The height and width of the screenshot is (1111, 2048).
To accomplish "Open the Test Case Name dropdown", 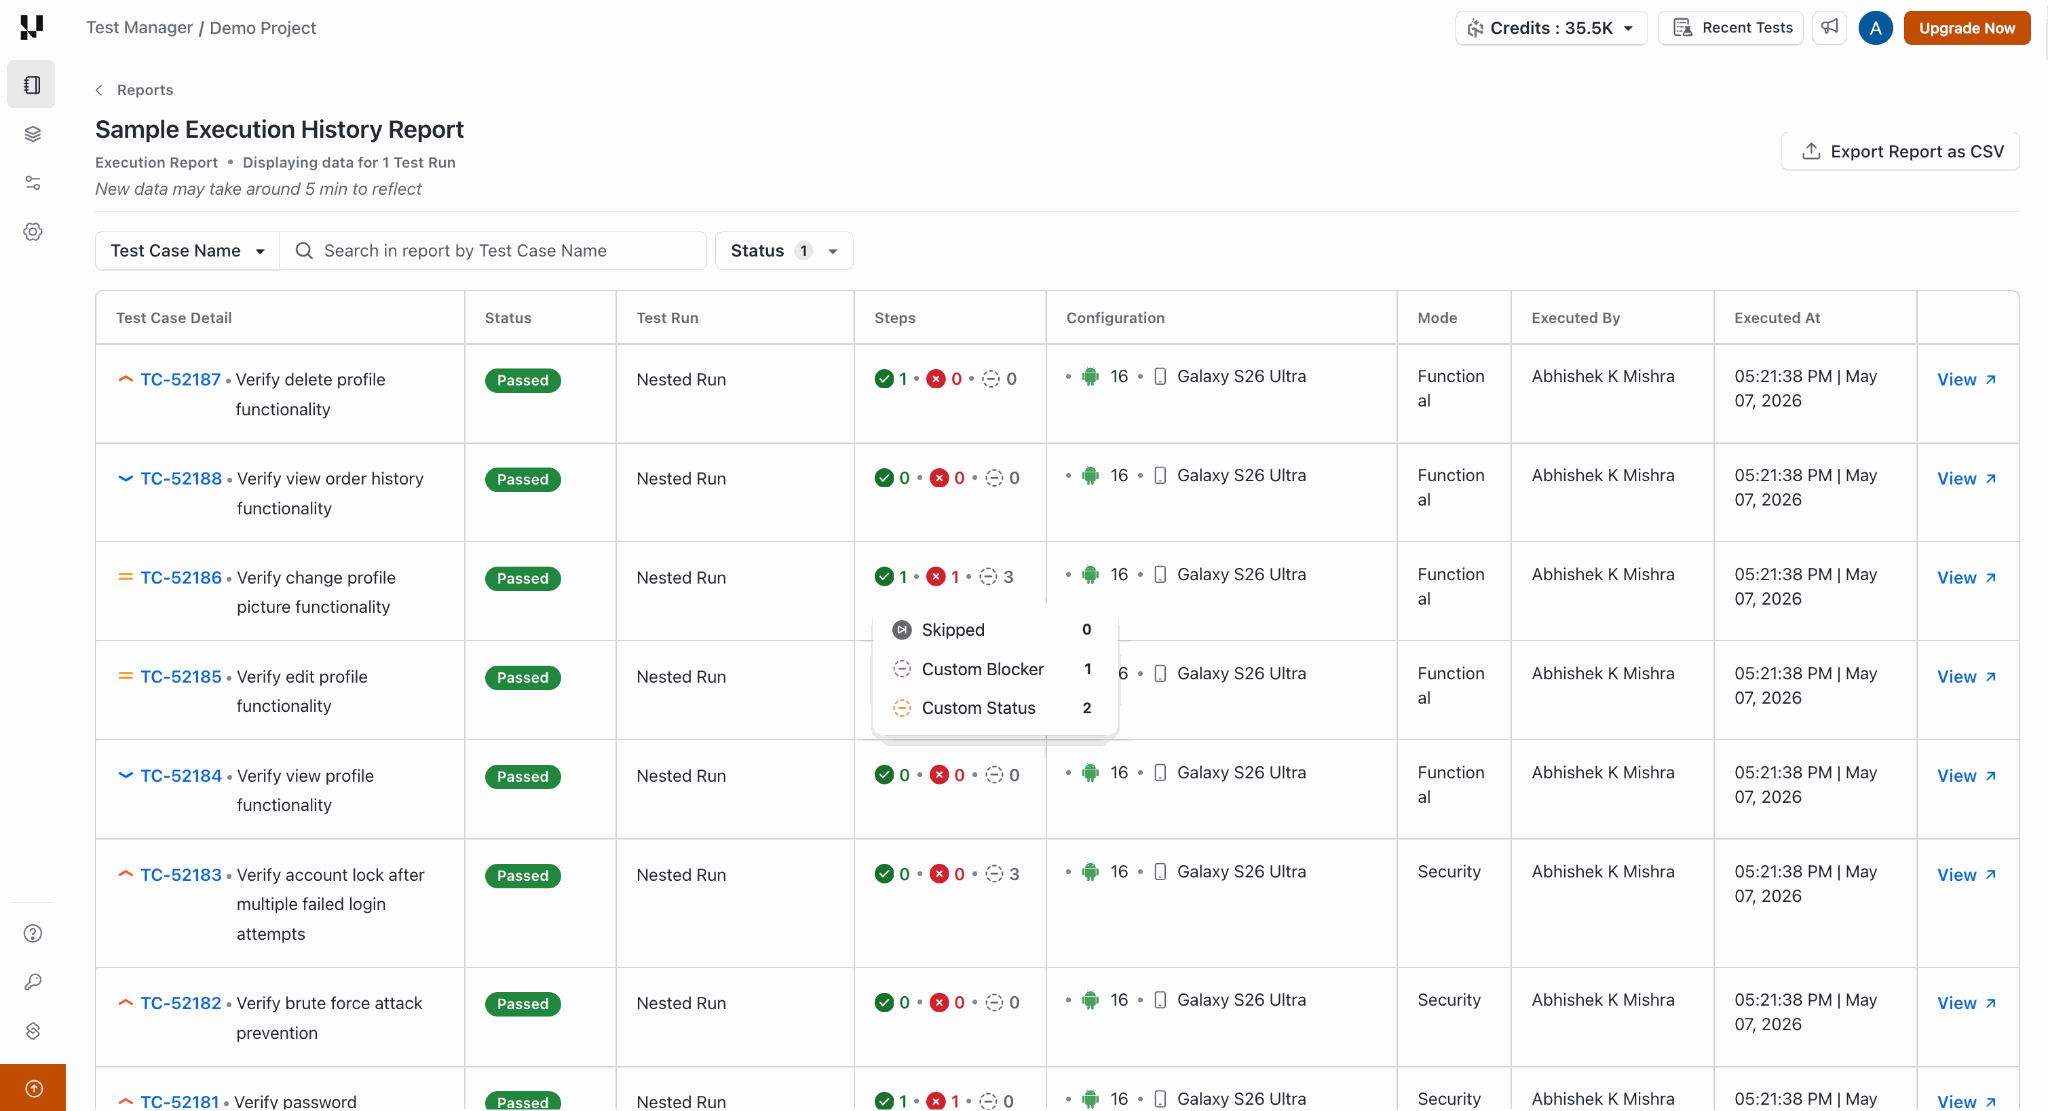I will (188, 251).
